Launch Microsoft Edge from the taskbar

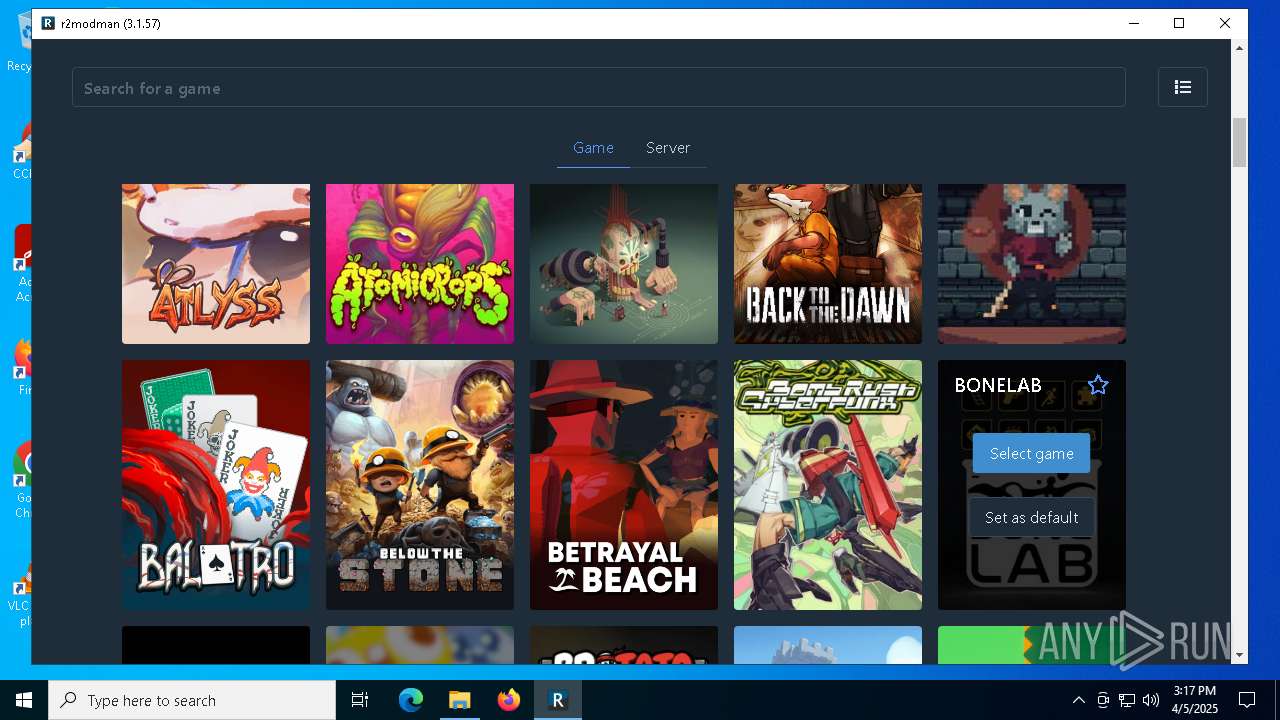[x=411, y=700]
